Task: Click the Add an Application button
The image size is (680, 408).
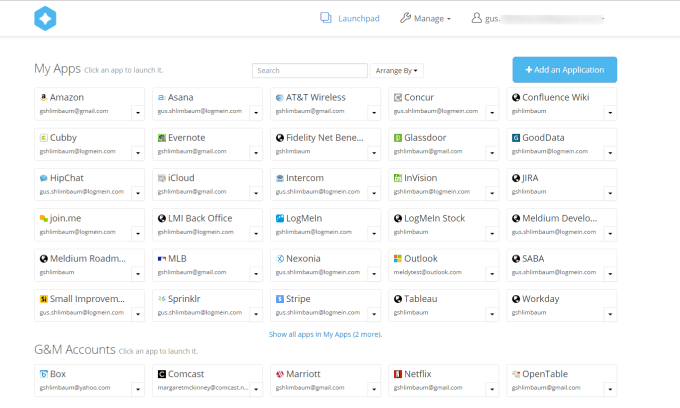Action: tap(564, 70)
